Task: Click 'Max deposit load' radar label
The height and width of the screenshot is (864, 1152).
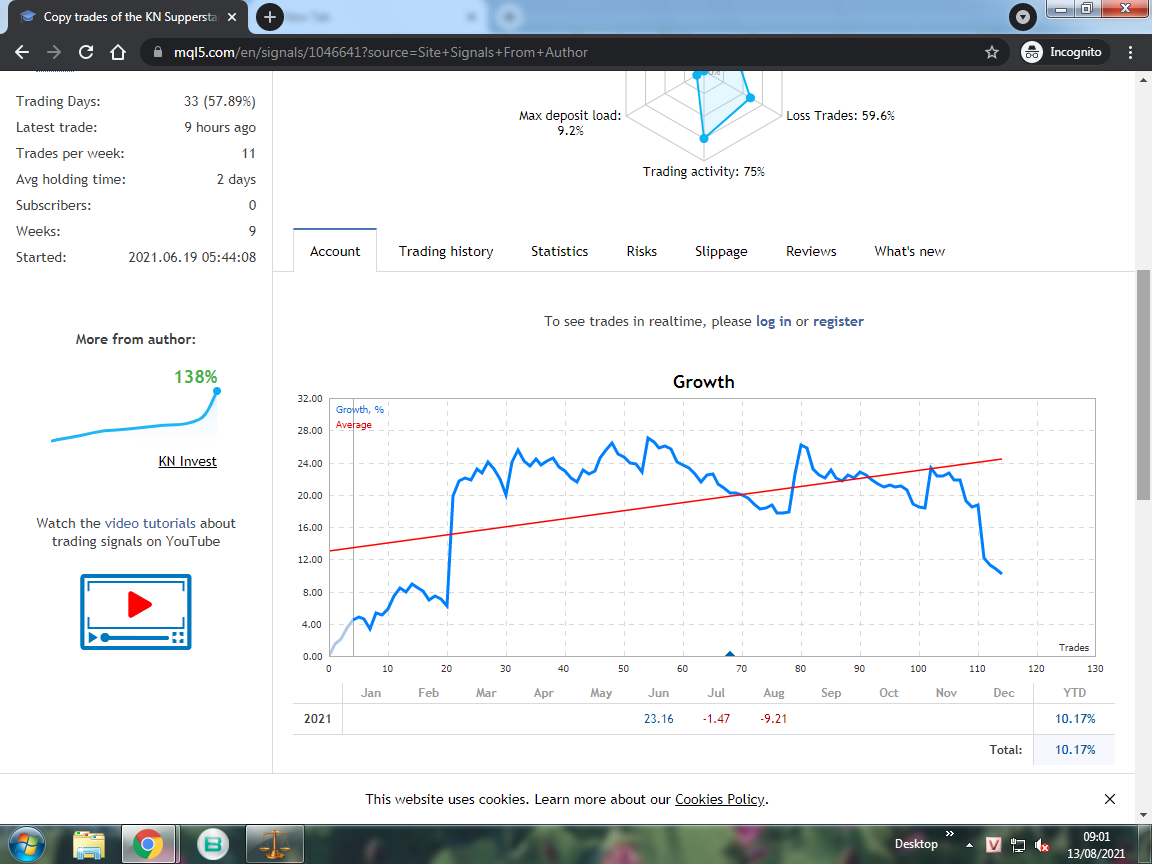Action: pyautogui.click(x=570, y=123)
